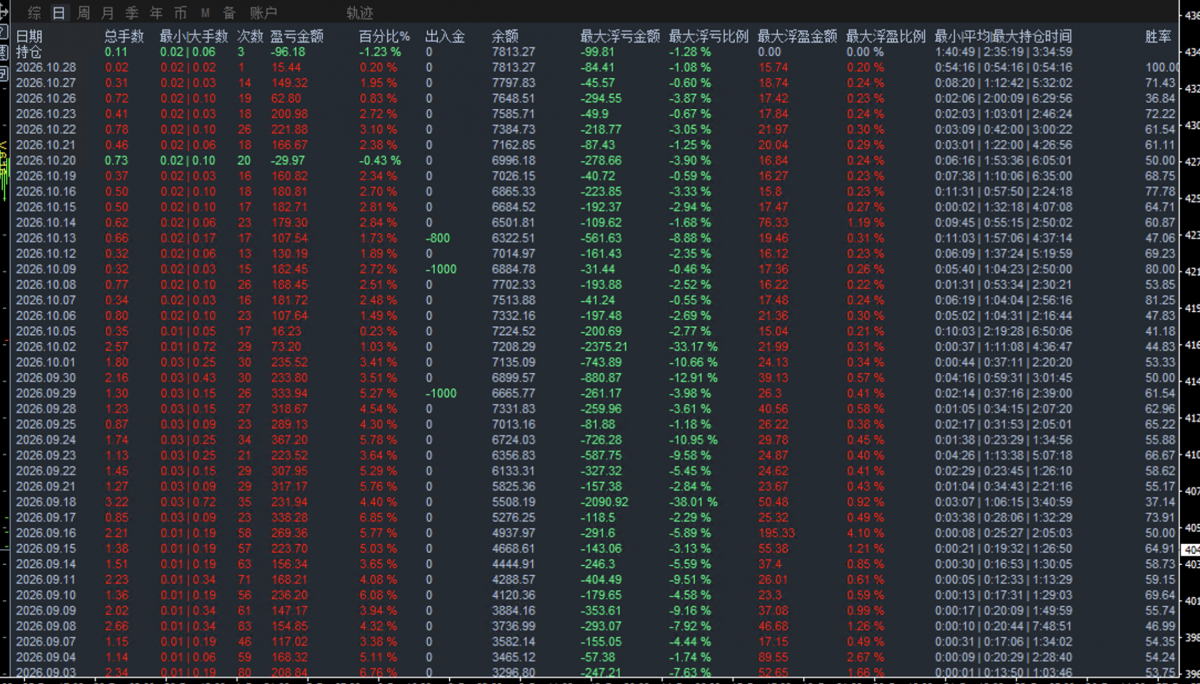Click the -2375.21 max floating loss
This screenshot has width=1200, height=684.
[604, 346]
